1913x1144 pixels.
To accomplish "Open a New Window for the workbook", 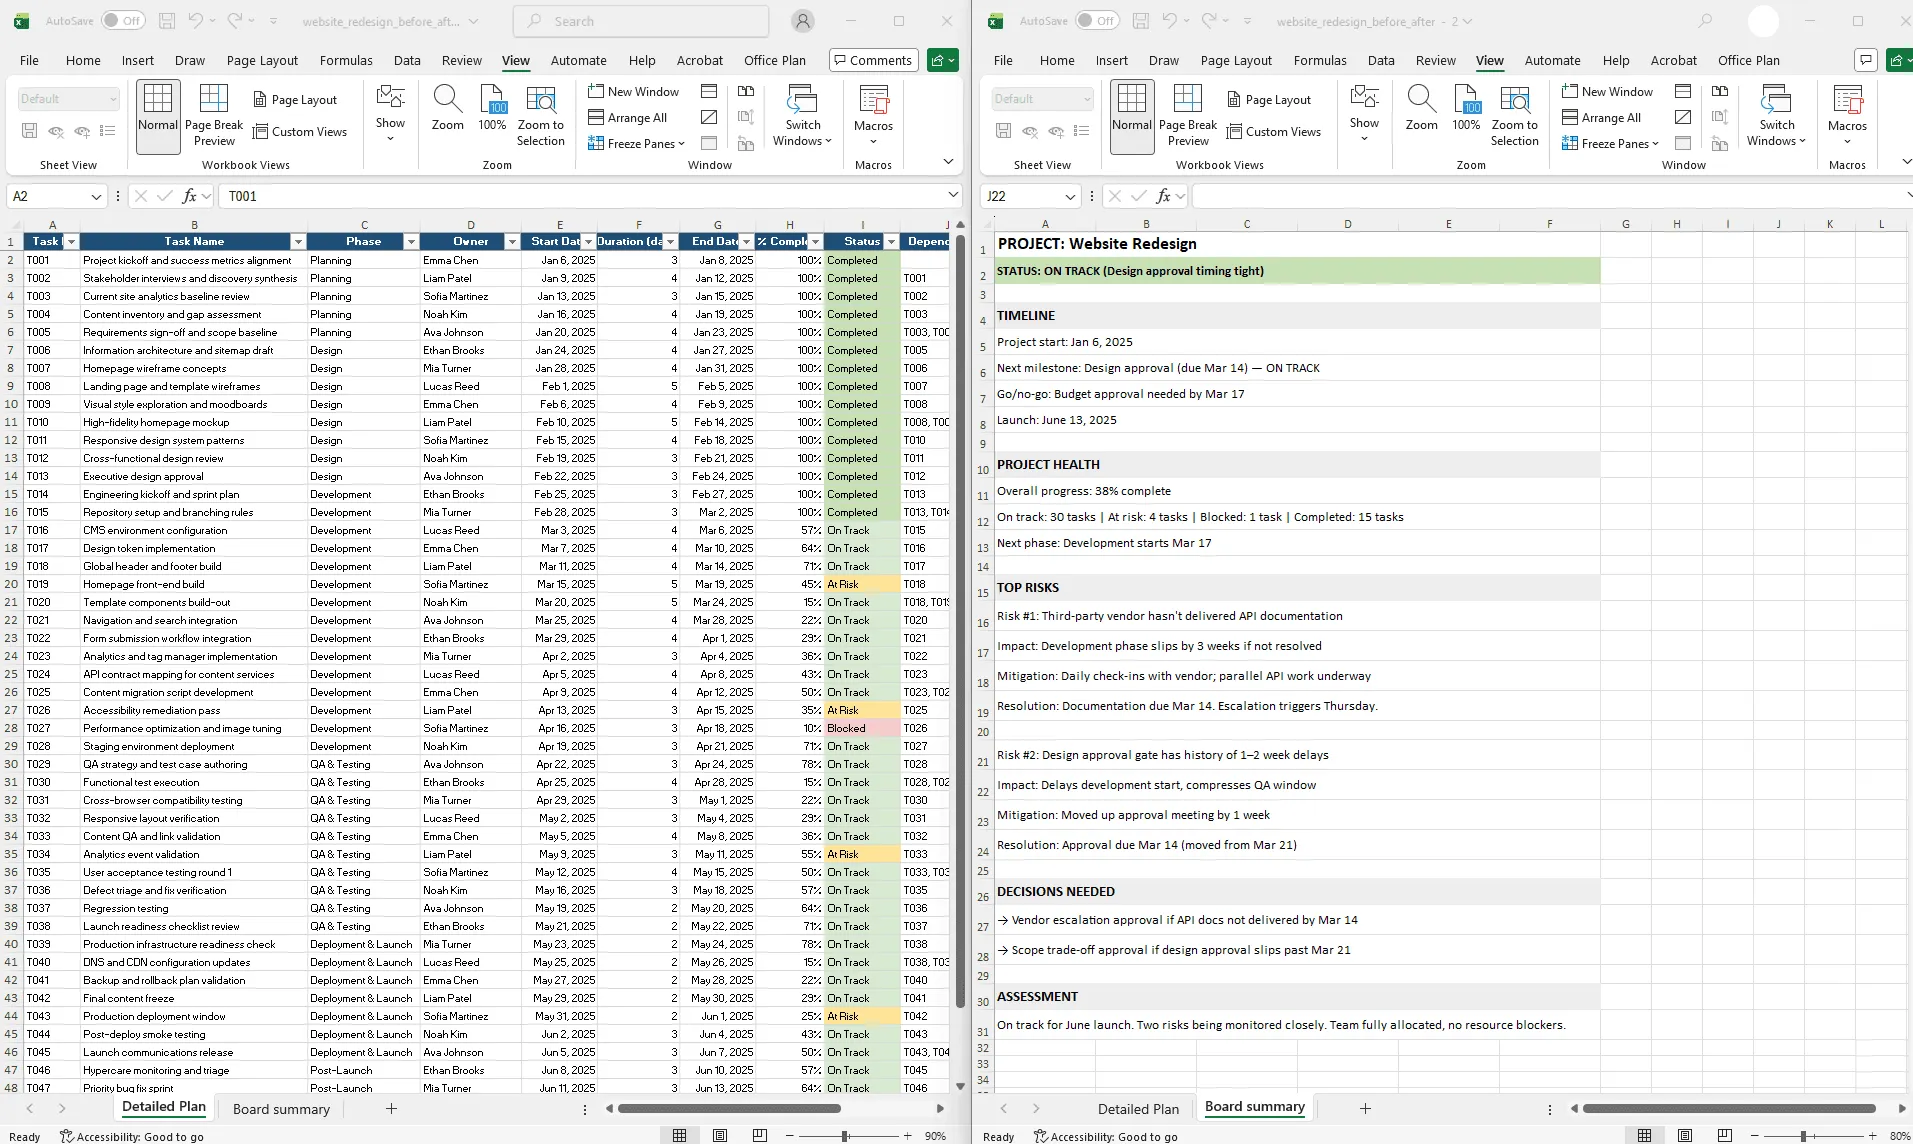I will point(634,91).
